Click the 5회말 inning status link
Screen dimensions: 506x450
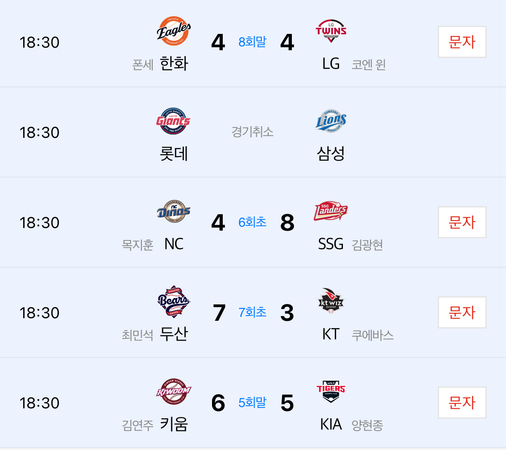tap(252, 402)
